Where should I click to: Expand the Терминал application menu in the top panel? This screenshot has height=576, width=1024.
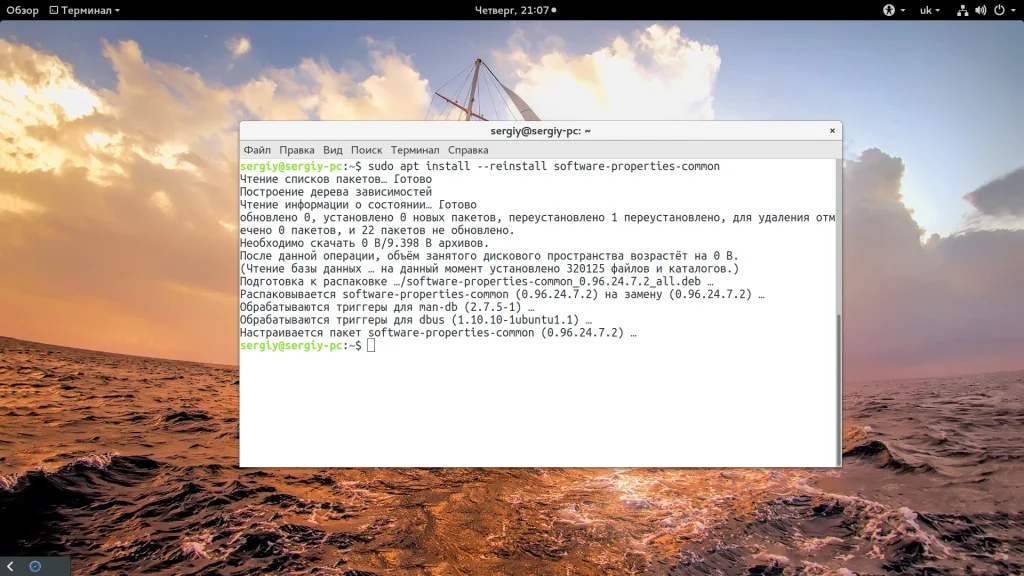[85, 10]
